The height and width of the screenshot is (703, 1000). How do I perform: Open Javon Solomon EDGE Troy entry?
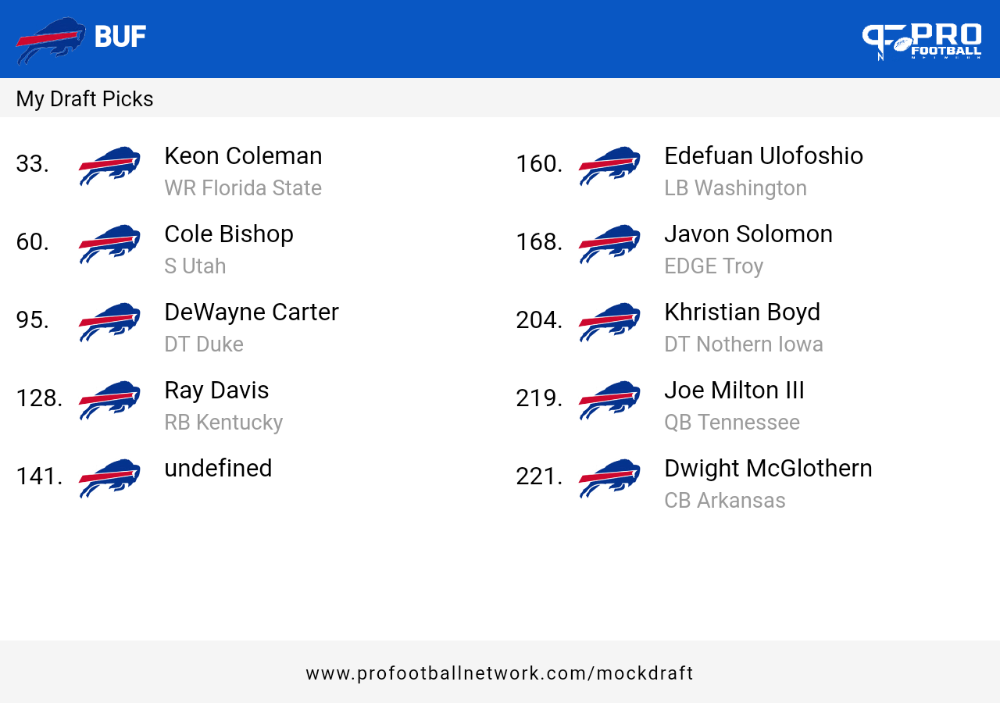pos(748,249)
